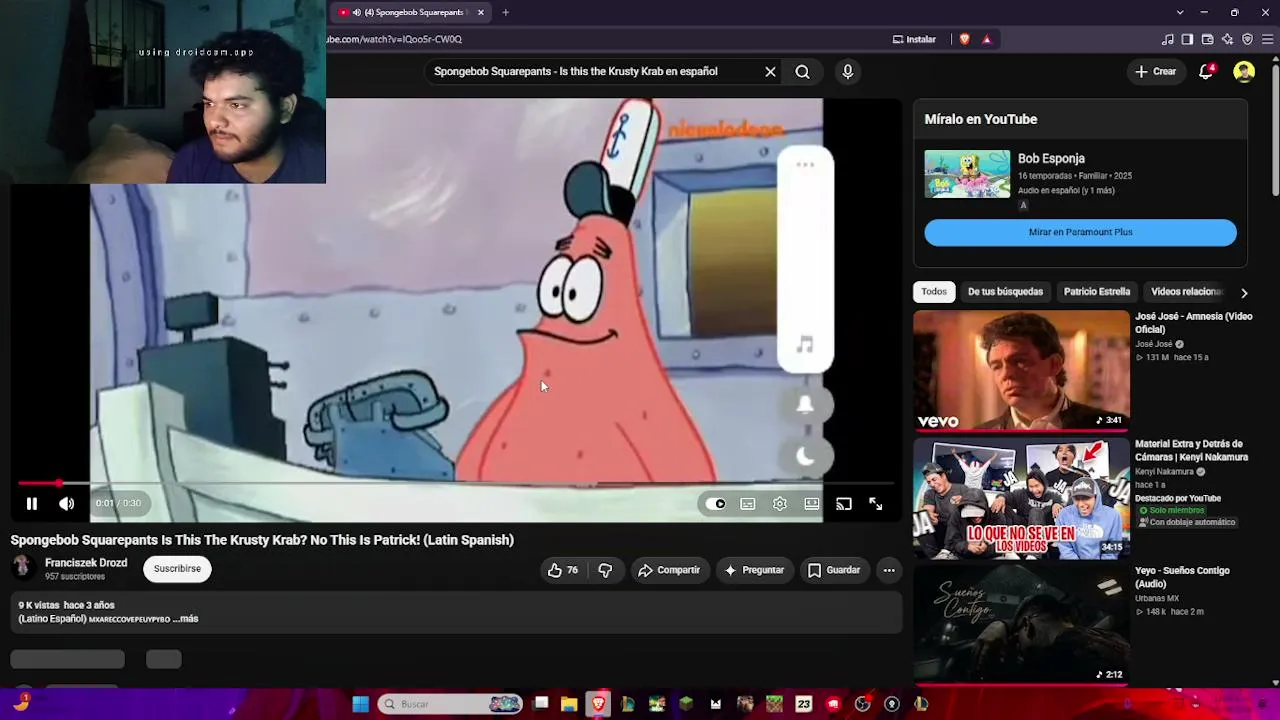Toggle the bell icon on video overlay
Viewport: 1280px width, 720px height.
point(805,405)
